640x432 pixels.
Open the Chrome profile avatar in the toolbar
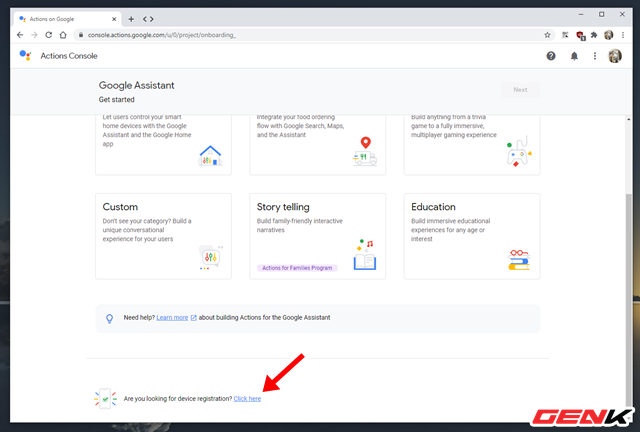(x=609, y=35)
